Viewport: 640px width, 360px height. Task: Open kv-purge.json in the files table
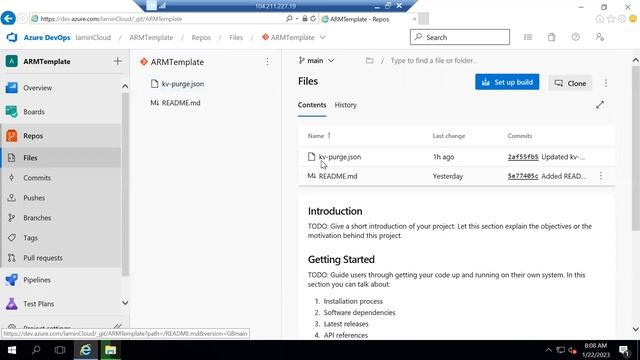340,157
